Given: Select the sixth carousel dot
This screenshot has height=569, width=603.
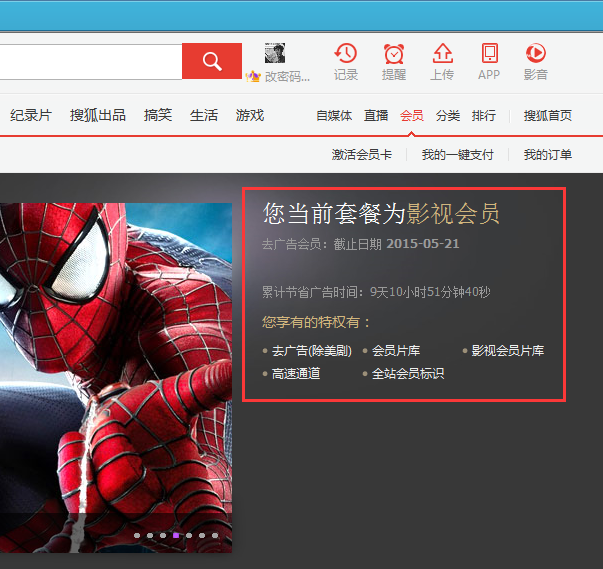Looking at the screenshot, I should pos(202,536).
